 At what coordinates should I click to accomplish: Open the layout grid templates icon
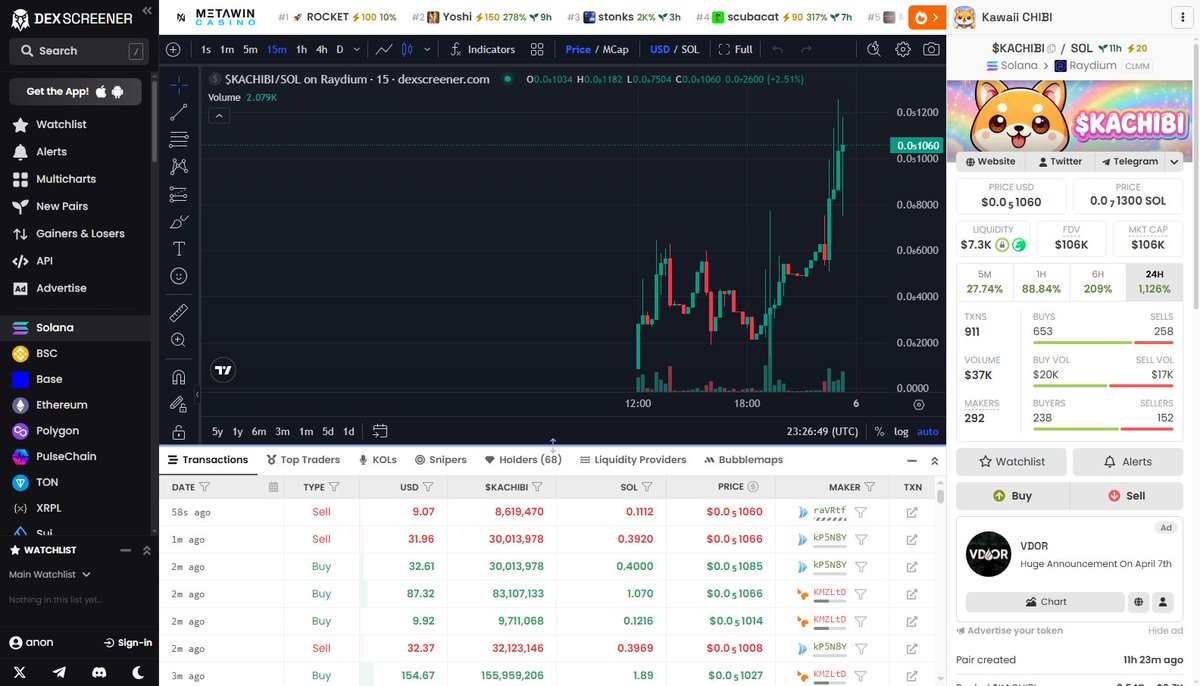[x=537, y=49]
